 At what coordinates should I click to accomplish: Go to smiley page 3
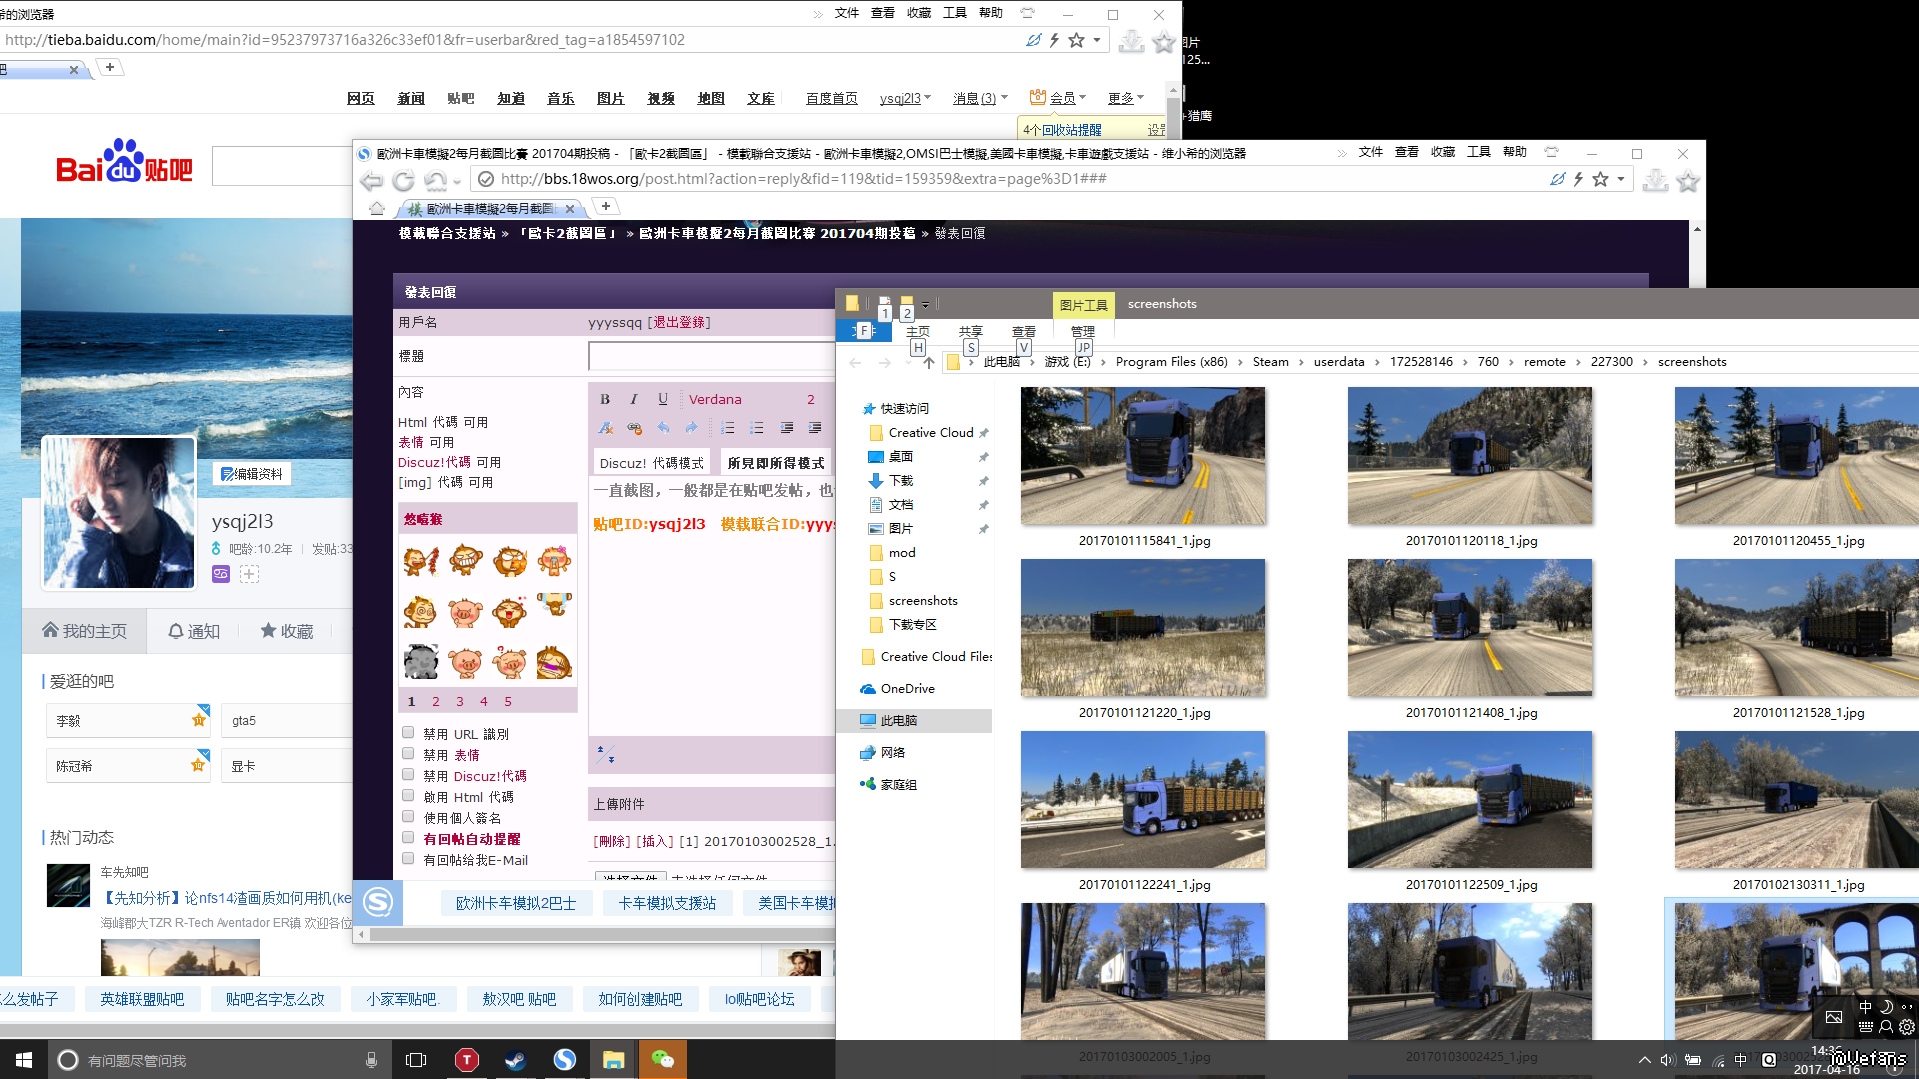(460, 701)
